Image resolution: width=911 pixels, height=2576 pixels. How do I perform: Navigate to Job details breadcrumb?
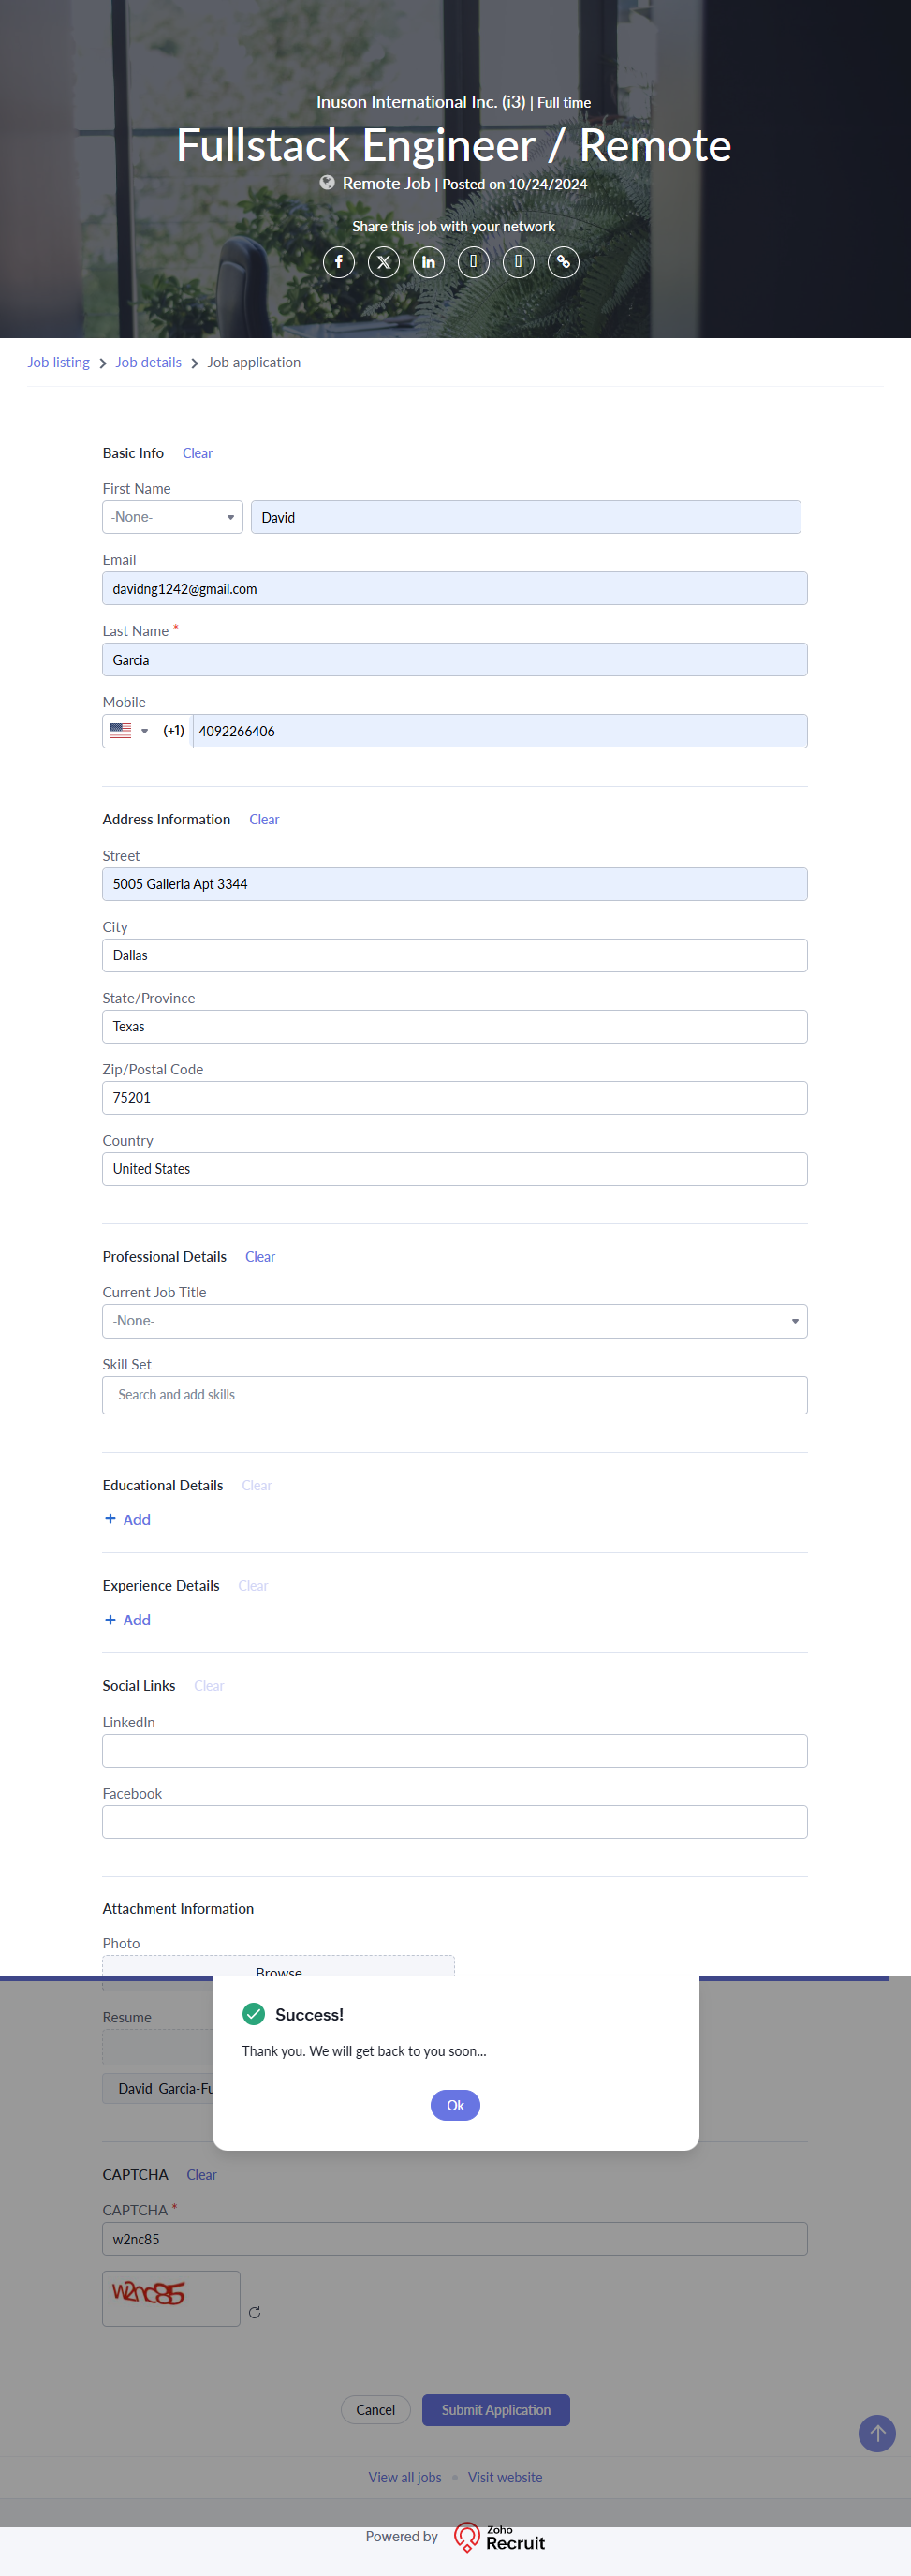(x=148, y=362)
